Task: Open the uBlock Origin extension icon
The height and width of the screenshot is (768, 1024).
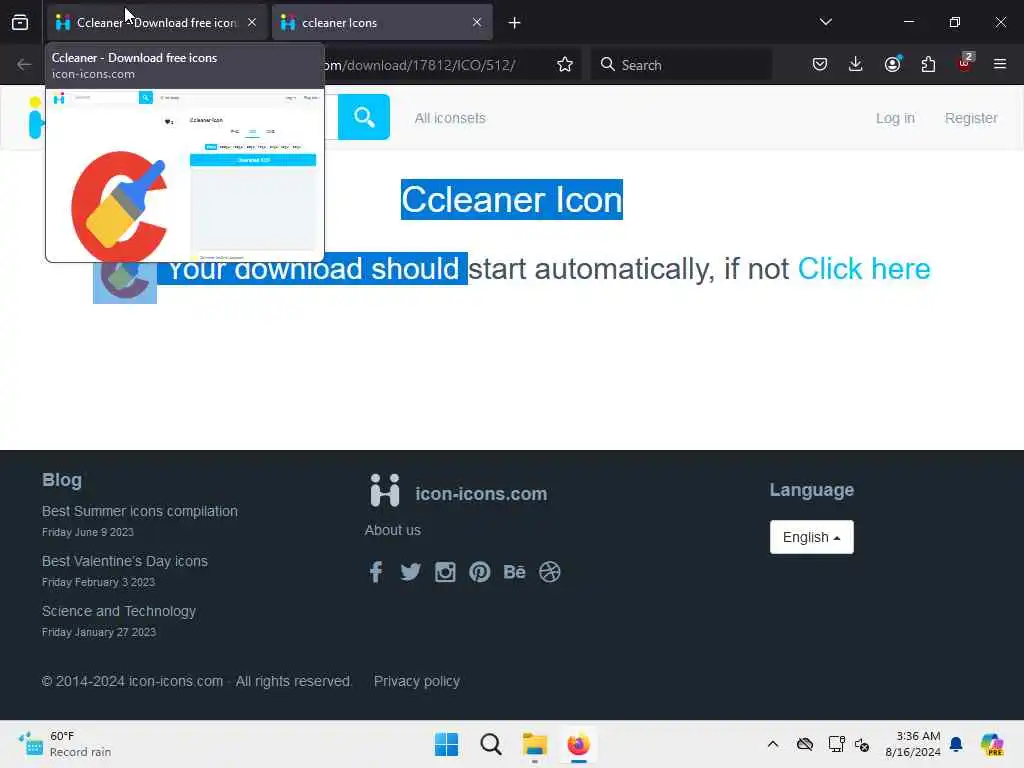Action: 965,63
